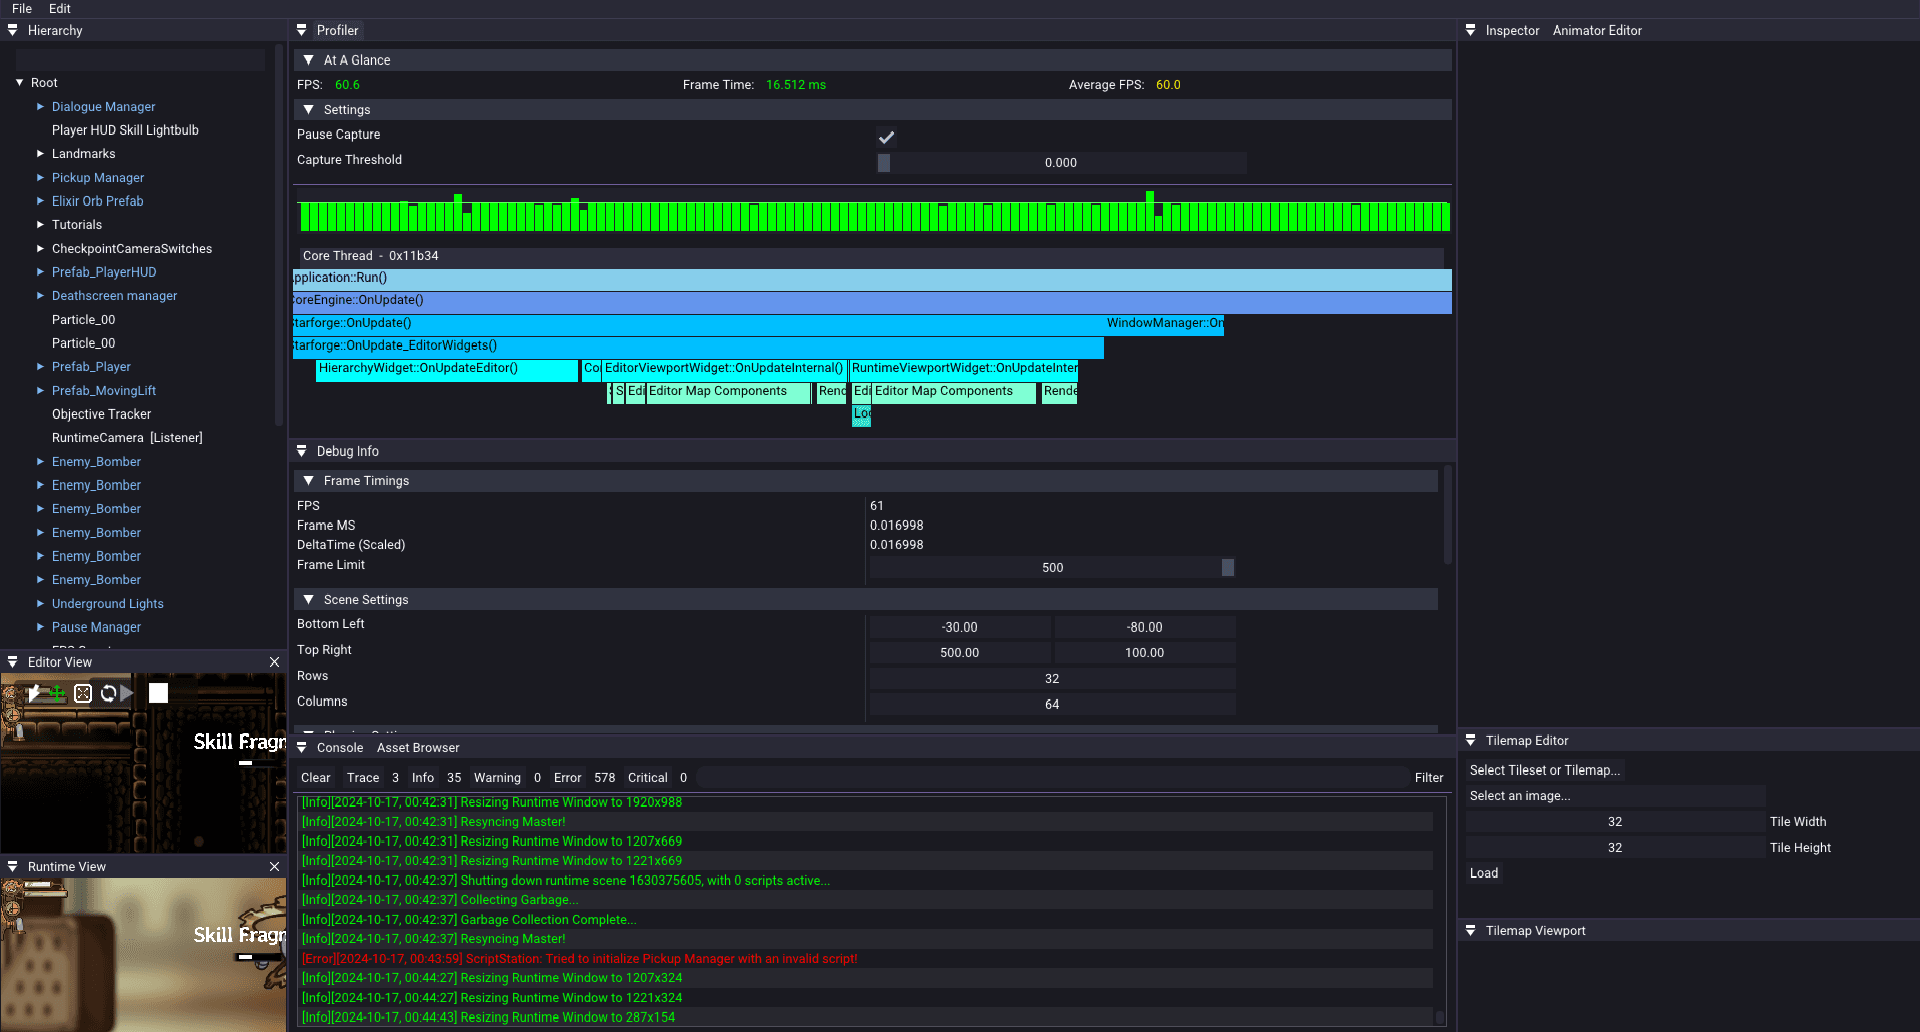
Task: Click the rotate tool icon
Action: [x=108, y=693]
